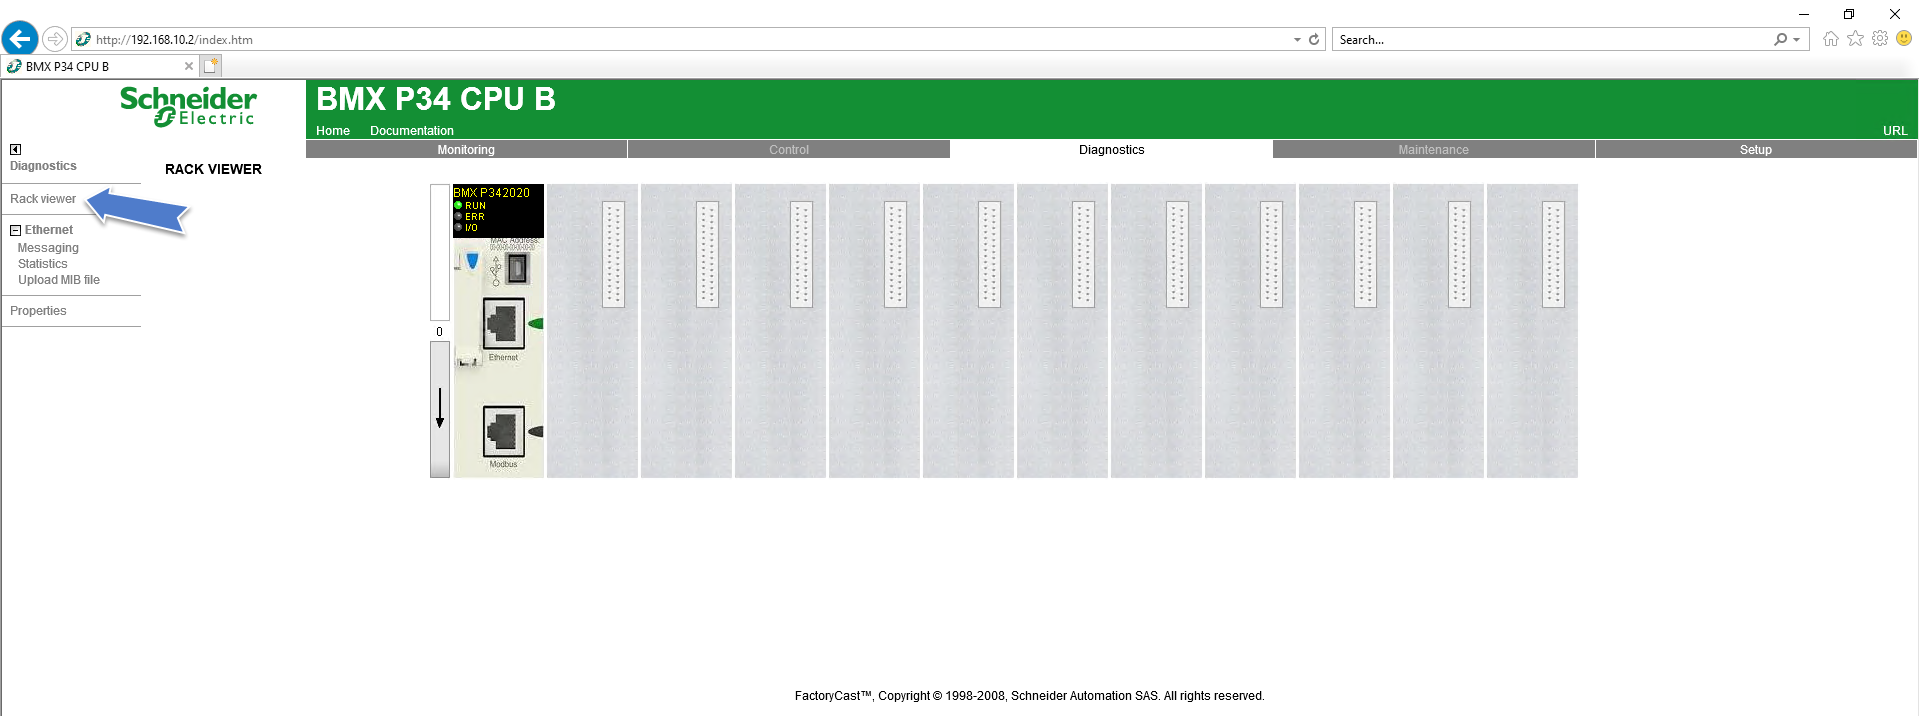The height and width of the screenshot is (716, 1920).
Task: Switch to the Maintenance tab
Action: click(x=1433, y=150)
